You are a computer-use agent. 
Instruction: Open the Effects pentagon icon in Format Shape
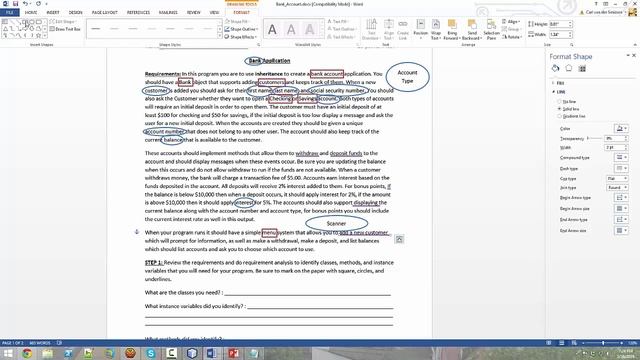click(569, 68)
